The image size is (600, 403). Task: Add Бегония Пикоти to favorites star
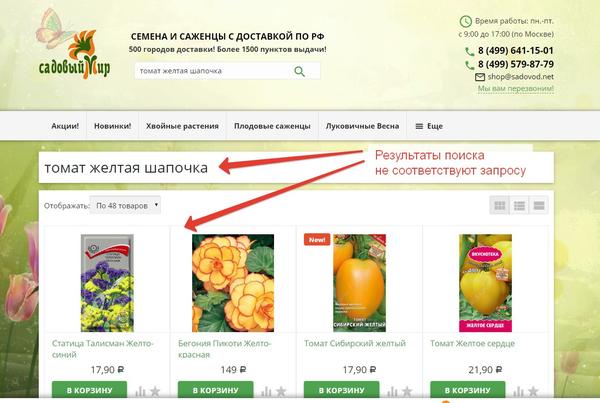pos(281,391)
